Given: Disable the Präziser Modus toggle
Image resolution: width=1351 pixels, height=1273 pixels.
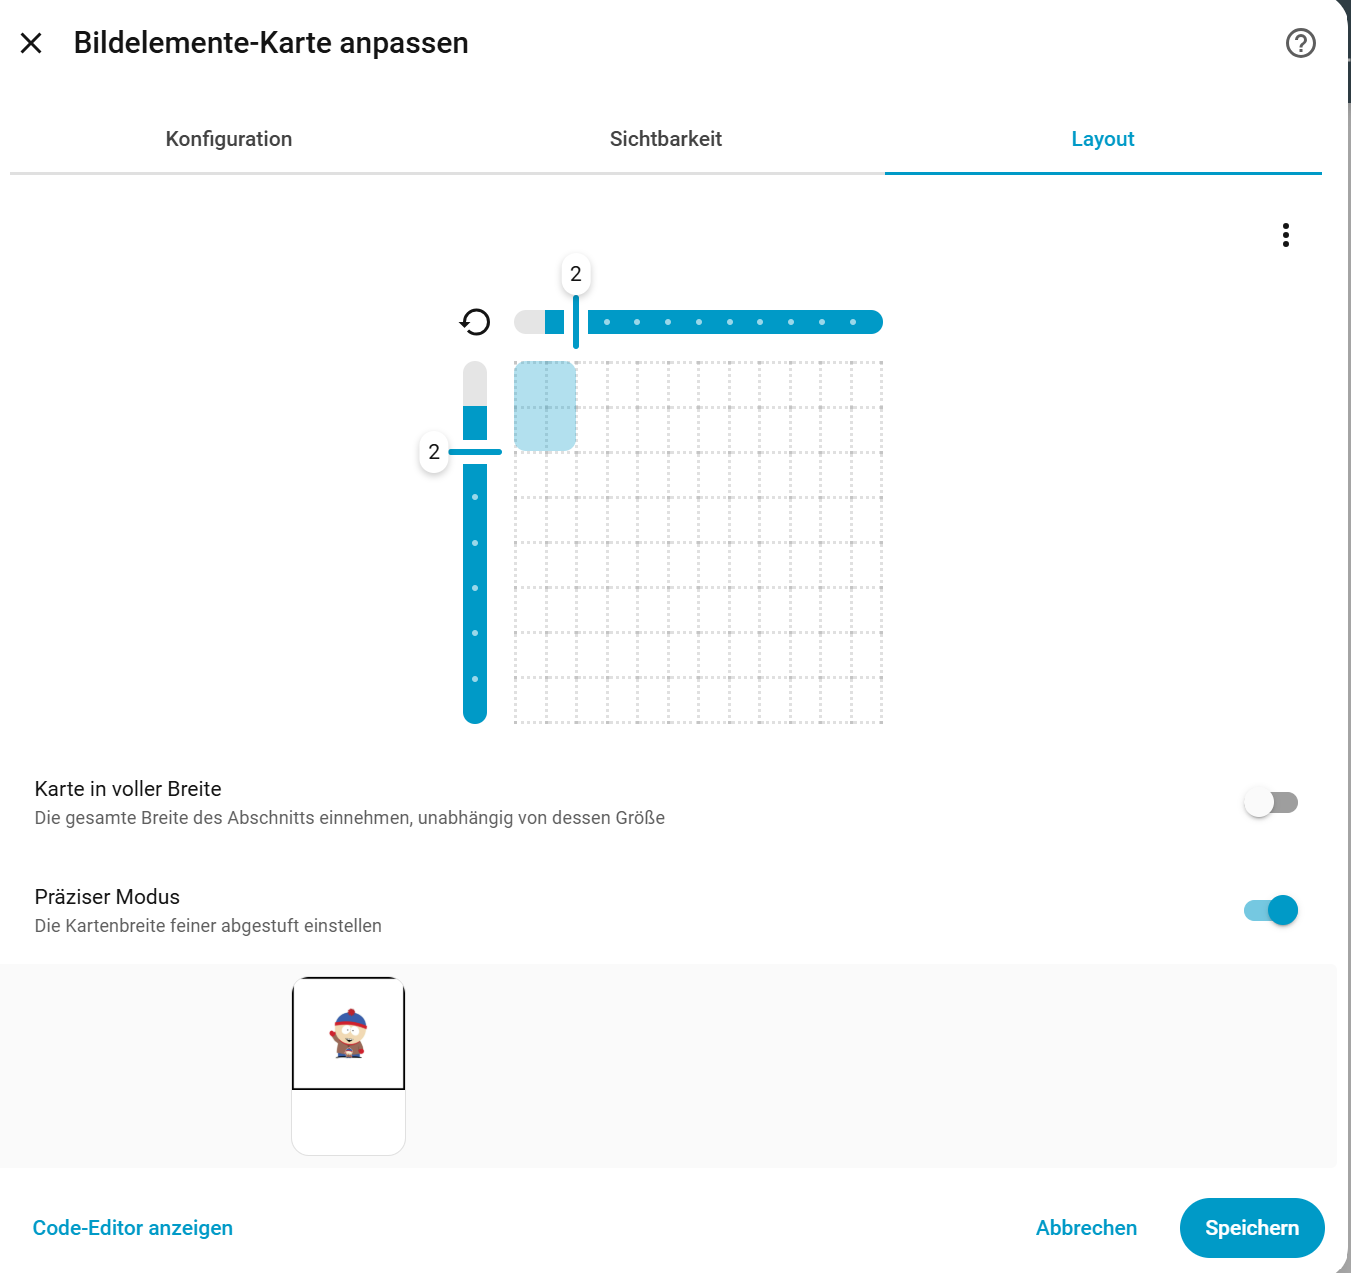Looking at the screenshot, I should click(x=1271, y=911).
